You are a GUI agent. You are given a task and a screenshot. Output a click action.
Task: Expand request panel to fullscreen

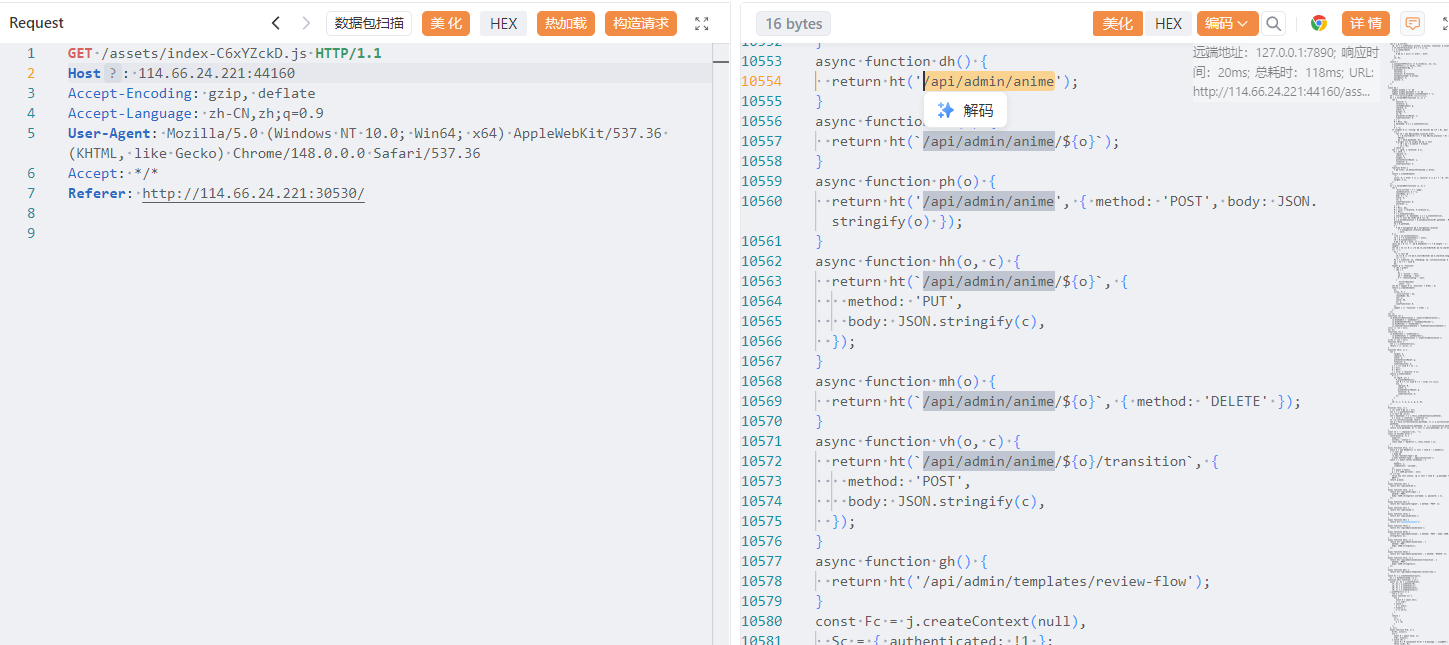[702, 23]
